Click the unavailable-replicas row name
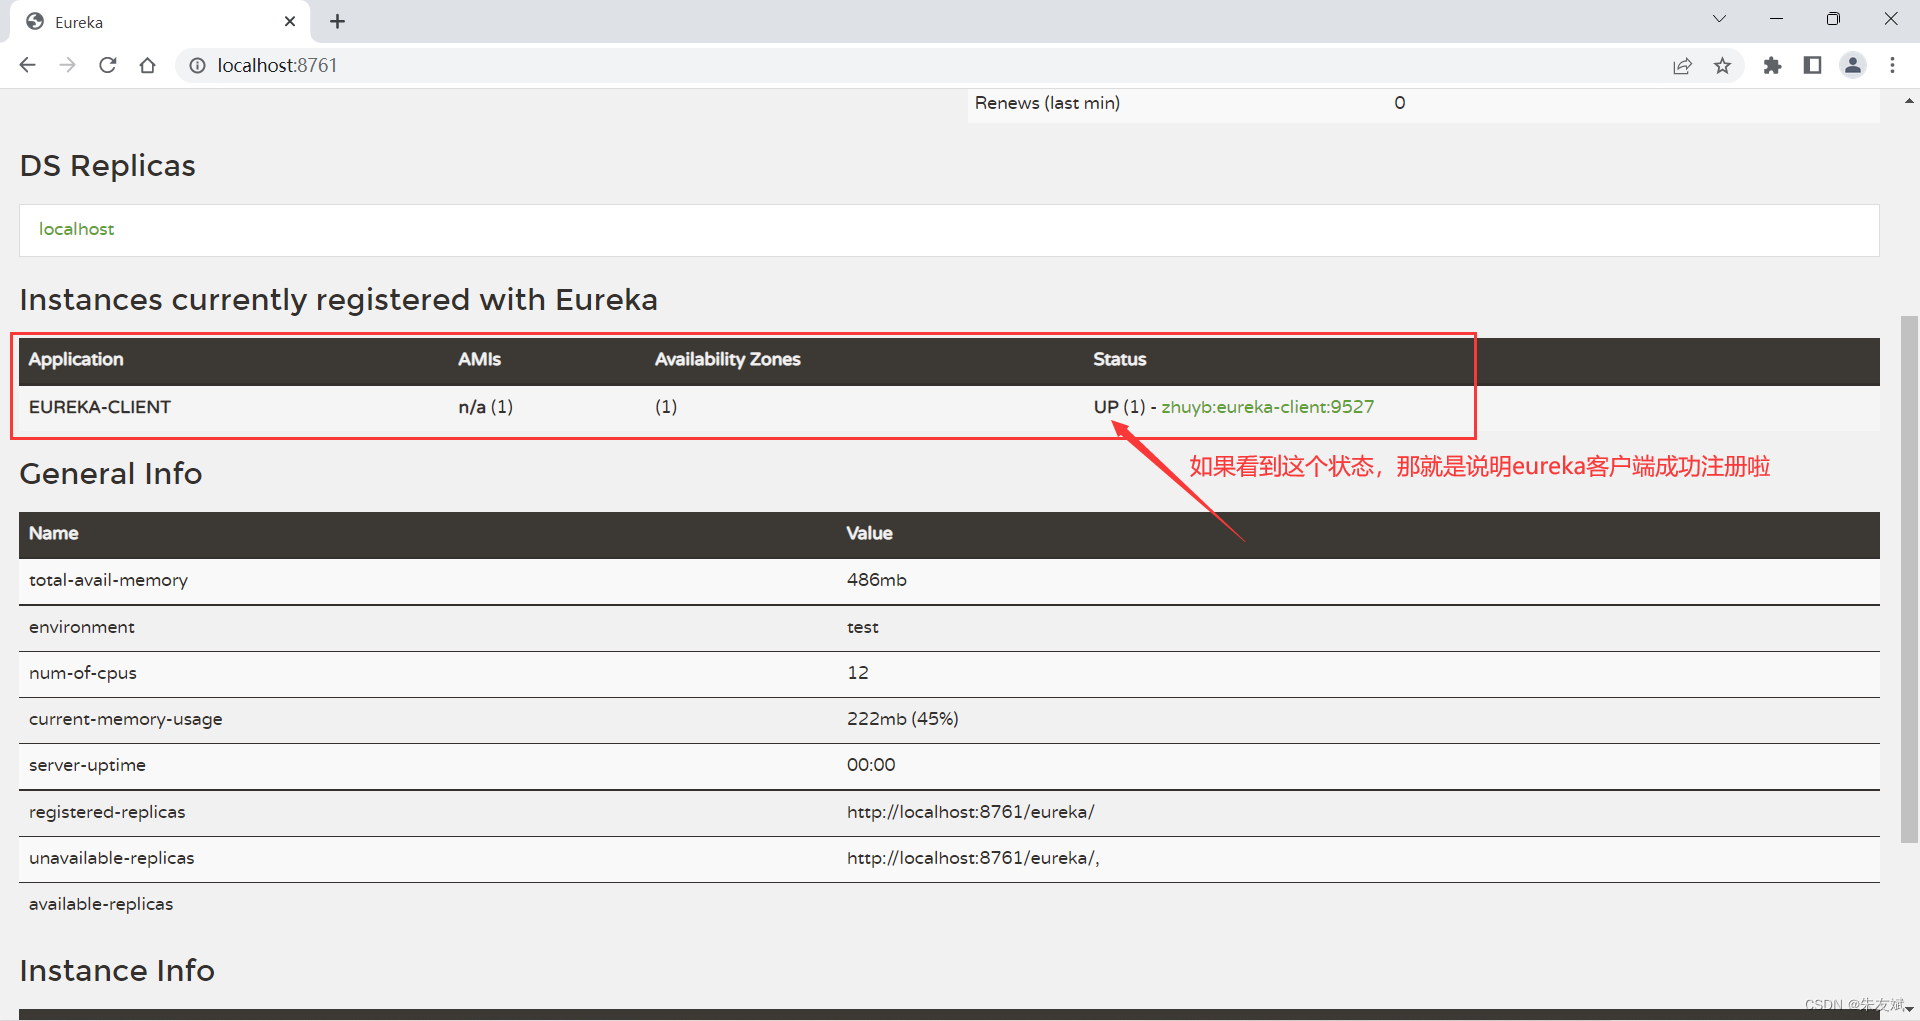This screenshot has height=1021, width=1920. click(x=111, y=858)
